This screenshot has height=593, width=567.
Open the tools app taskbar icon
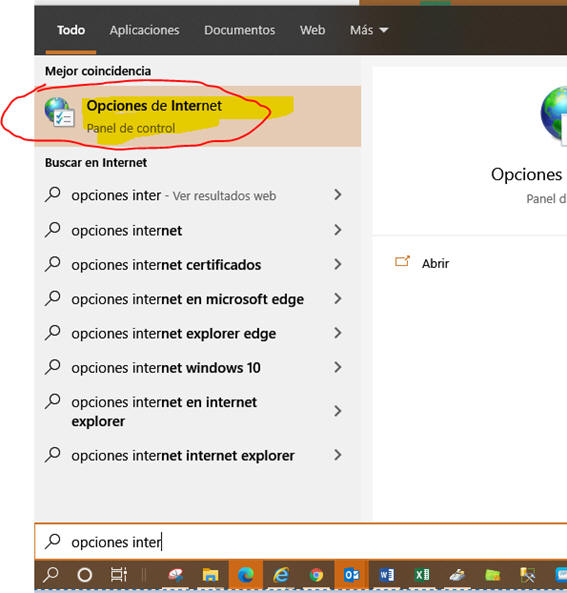pyautogui.click(x=528, y=575)
